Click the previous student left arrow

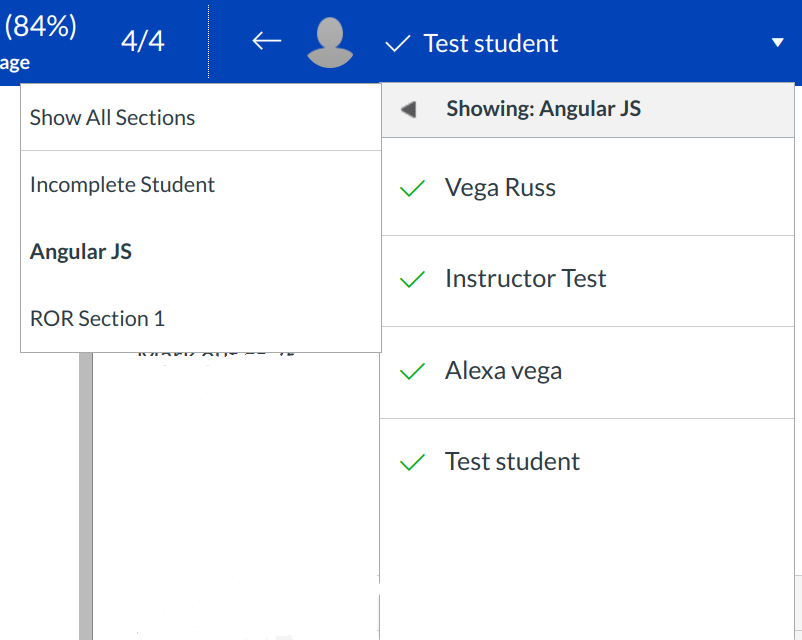(x=266, y=42)
